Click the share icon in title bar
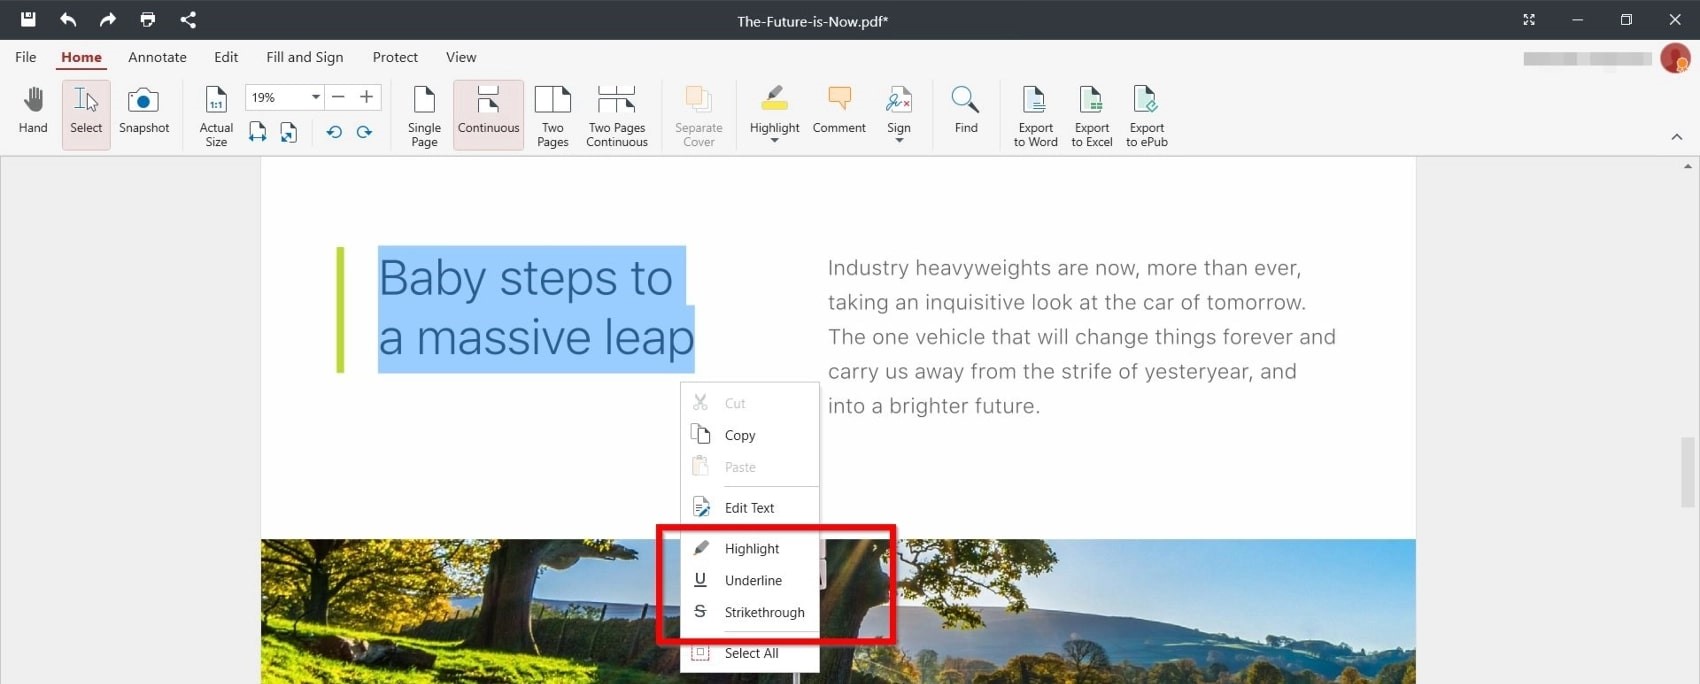The image size is (1700, 684). click(188, 19)
